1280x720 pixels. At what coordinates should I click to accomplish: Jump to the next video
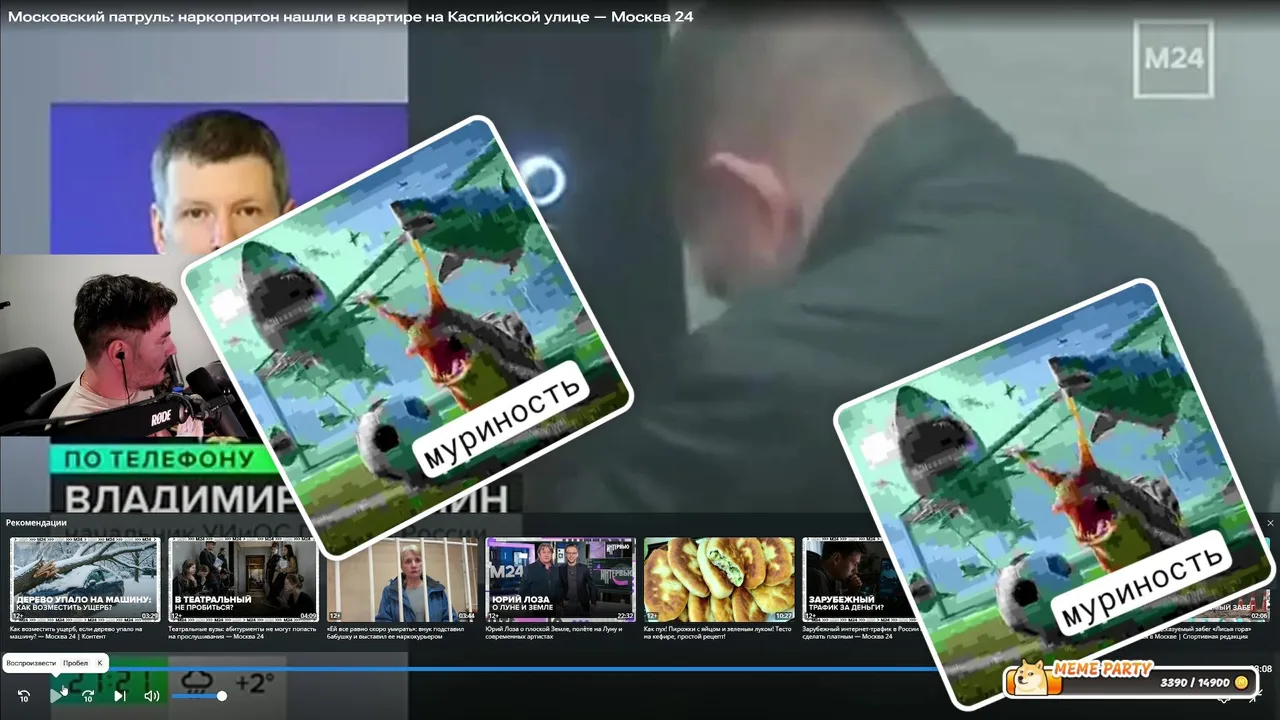[x=120, y=696]
